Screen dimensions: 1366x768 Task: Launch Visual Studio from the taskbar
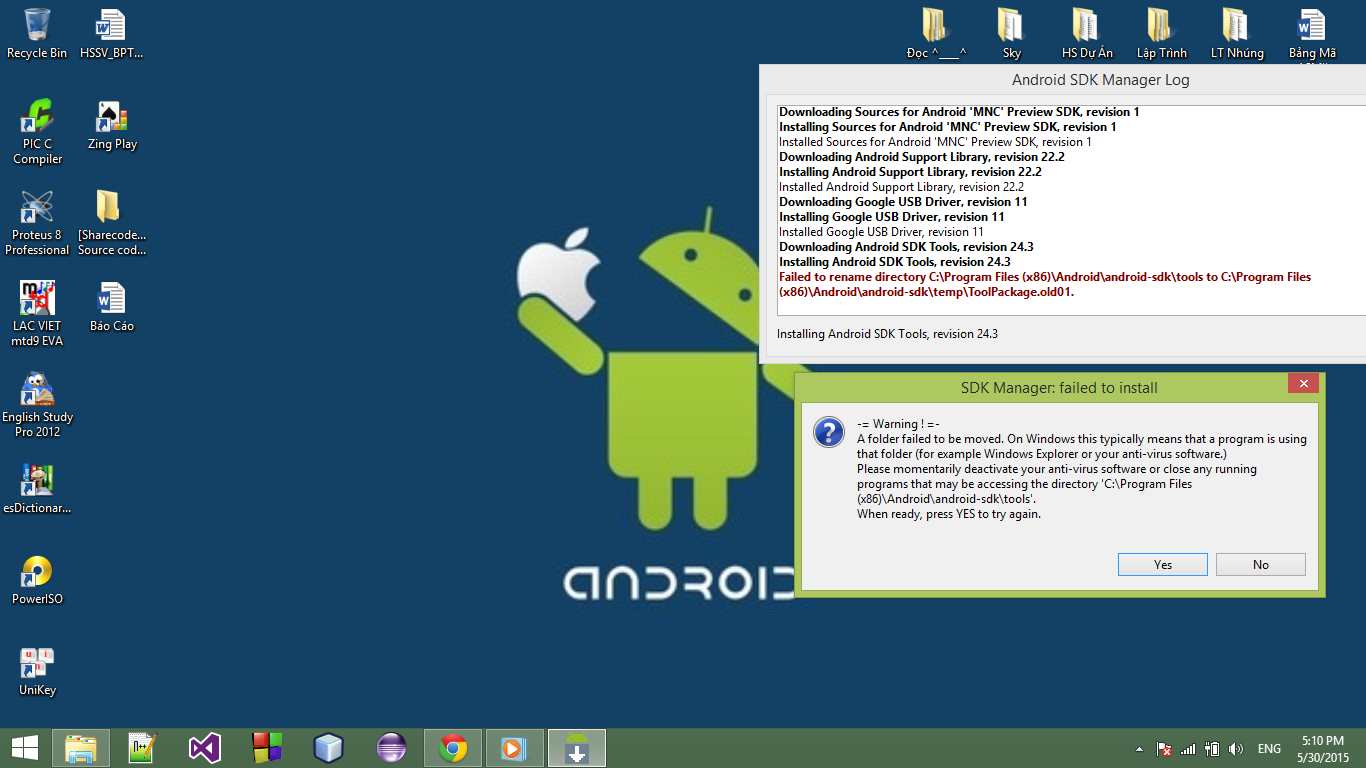(204, 748)
